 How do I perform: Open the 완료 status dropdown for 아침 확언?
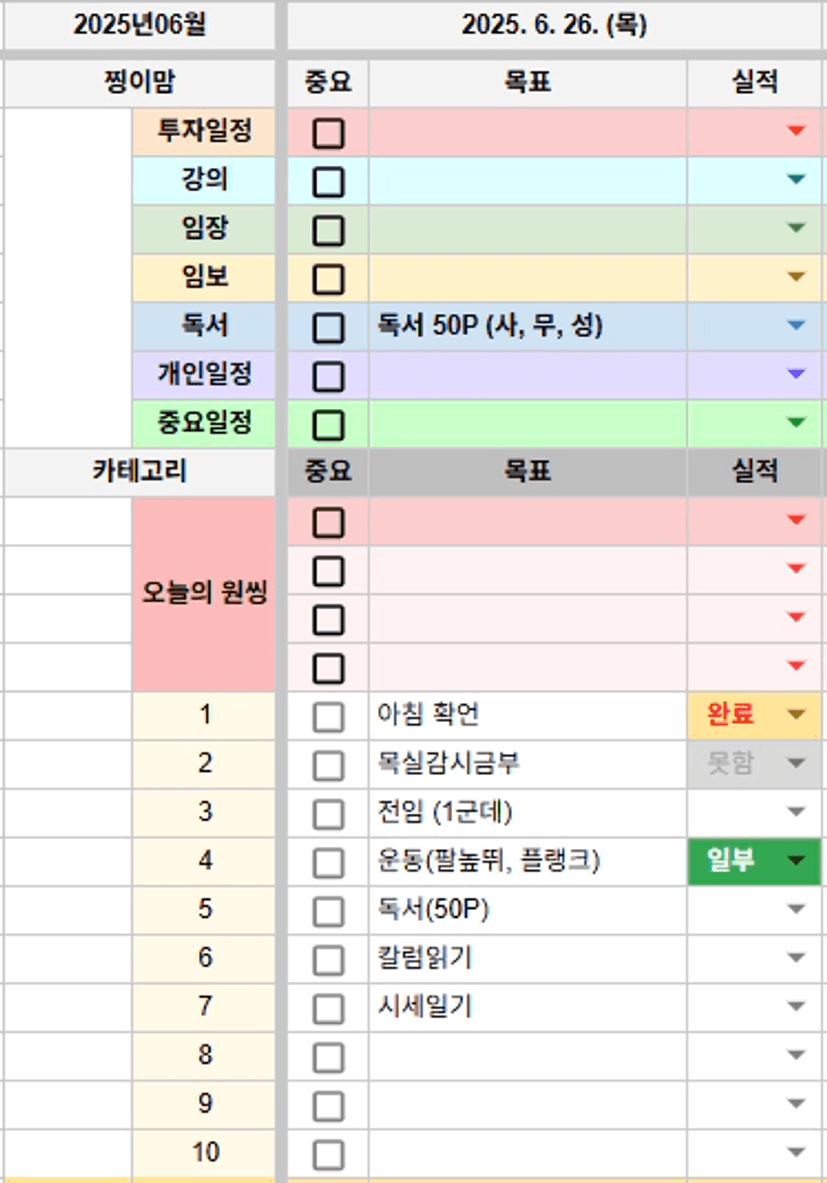pyautogui.click(x=796, y=715)
